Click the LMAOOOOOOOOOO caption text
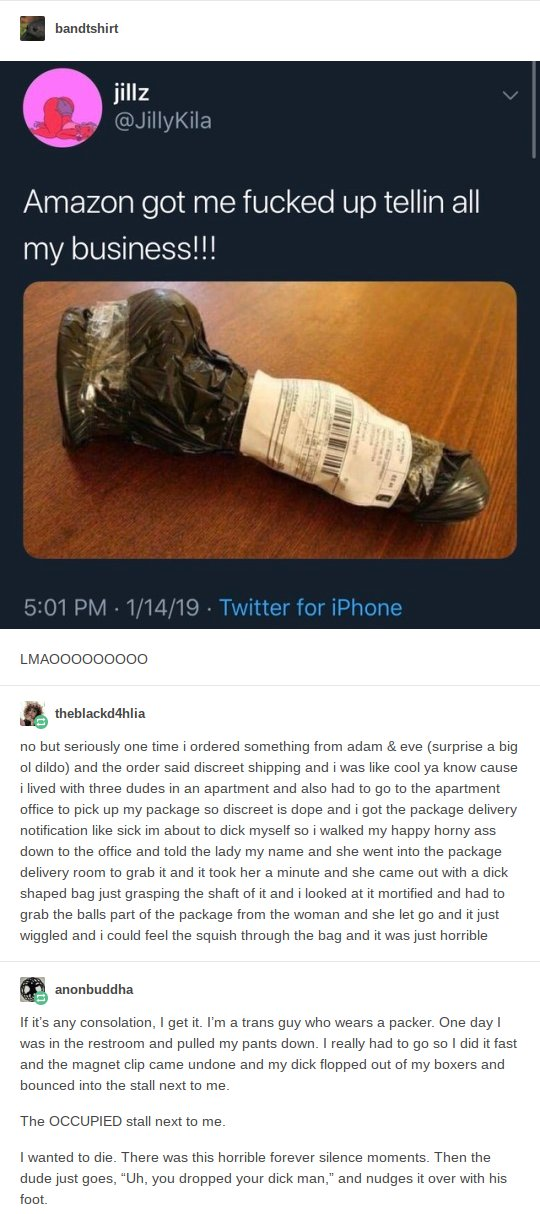 [84, 659]
